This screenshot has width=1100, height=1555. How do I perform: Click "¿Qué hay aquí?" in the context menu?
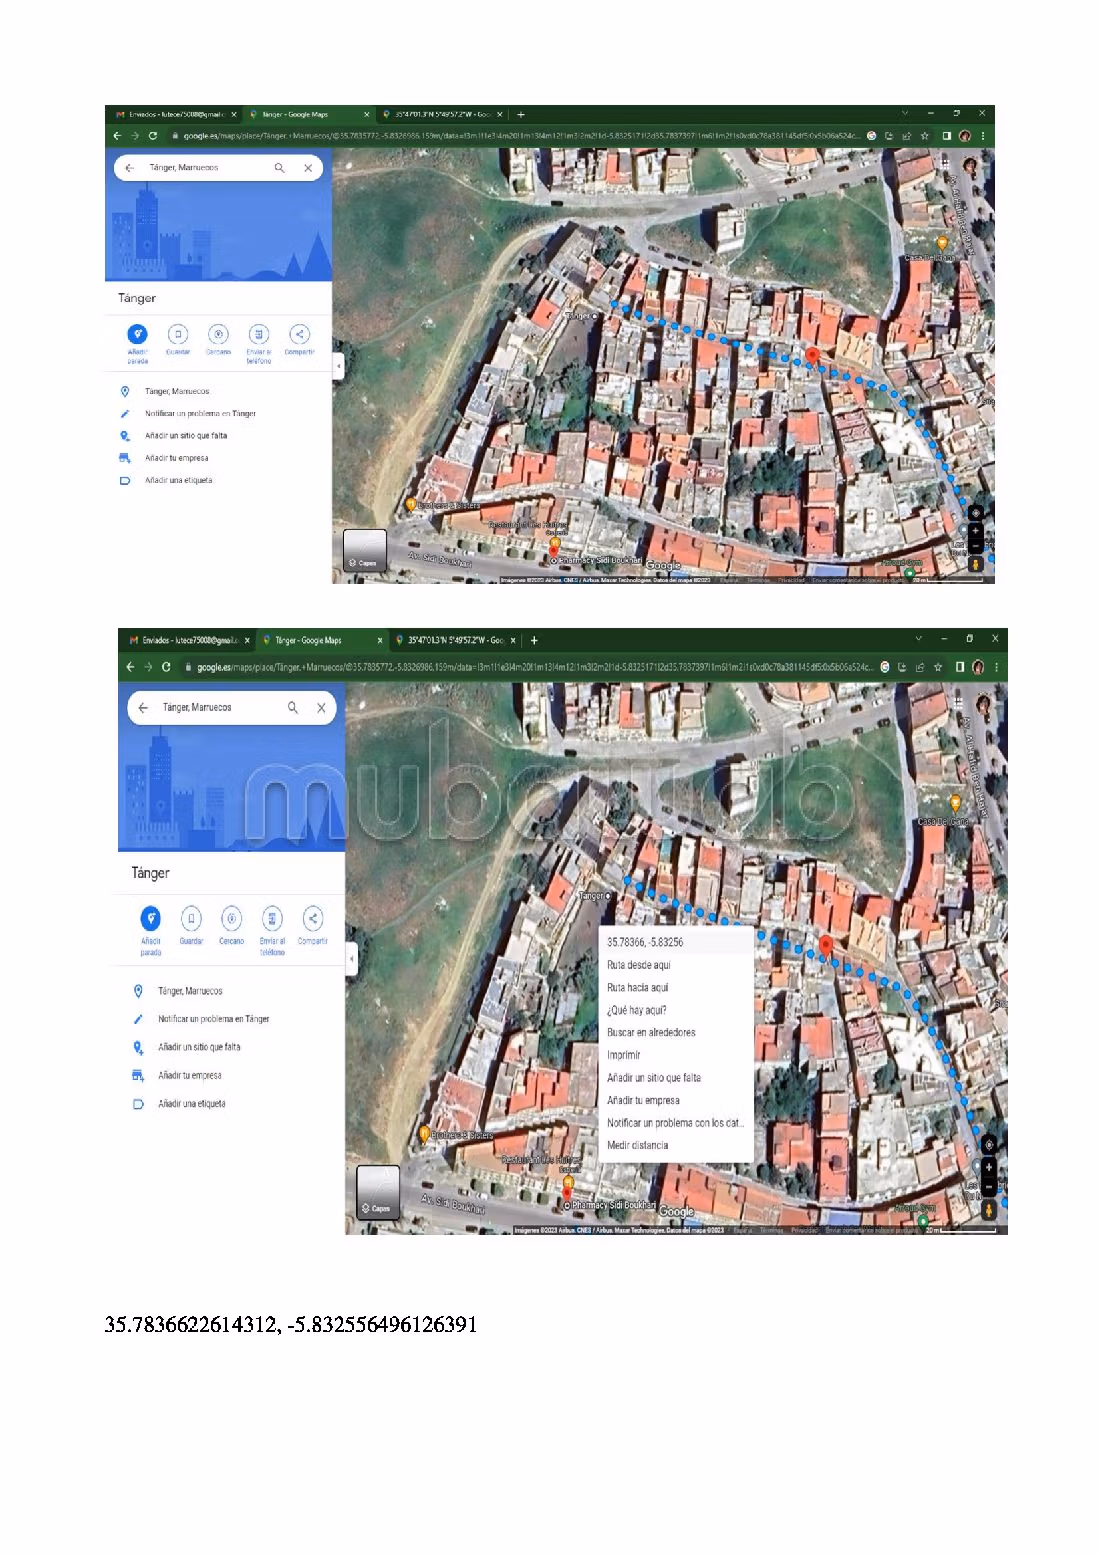pos(636,1010)
